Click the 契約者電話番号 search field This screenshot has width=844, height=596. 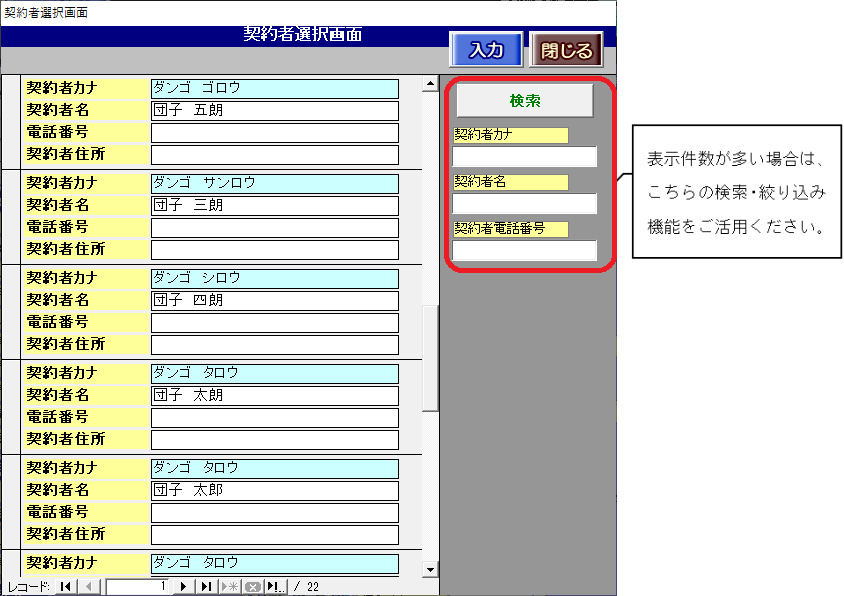point(524,251)
